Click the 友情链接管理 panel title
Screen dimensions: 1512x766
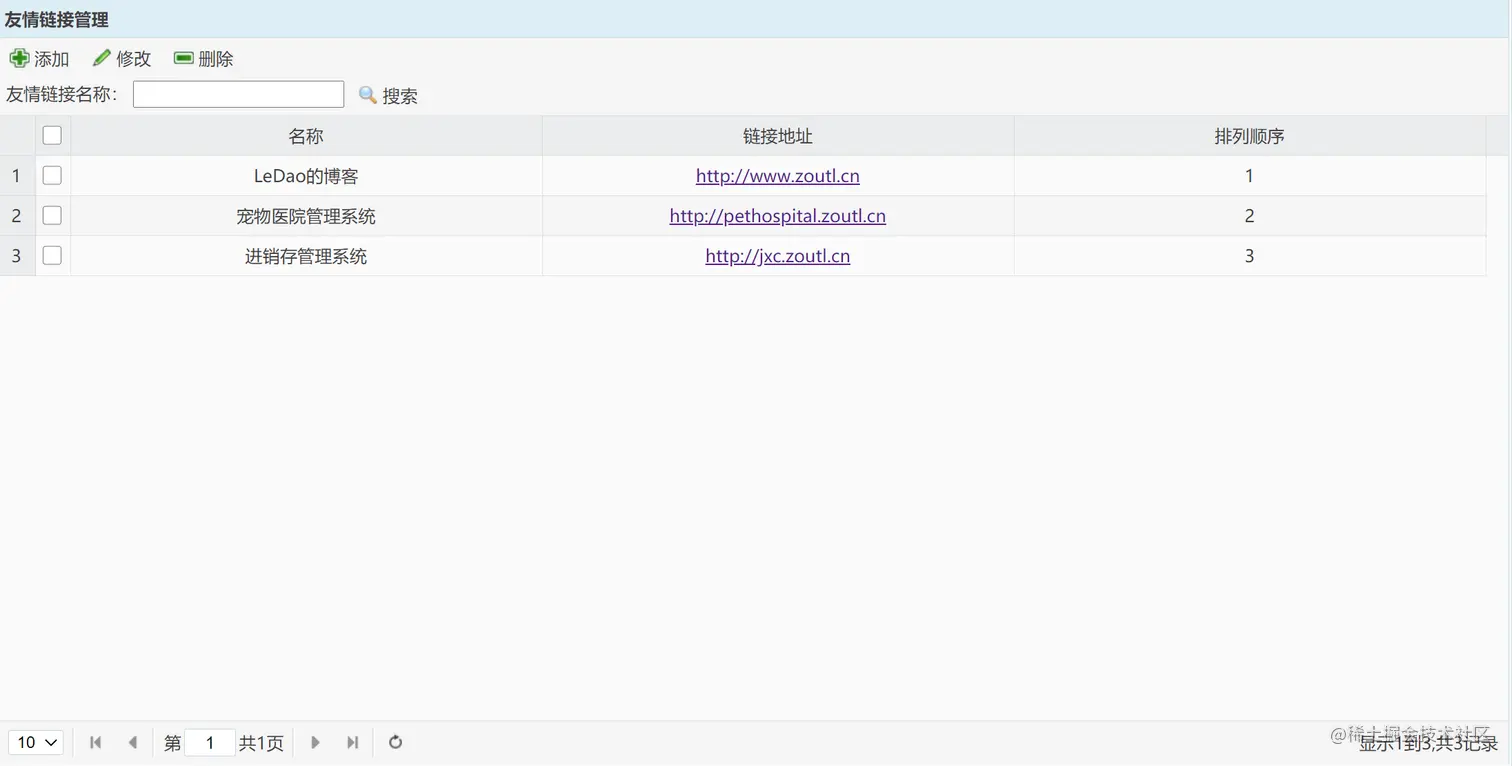[57, 19]
